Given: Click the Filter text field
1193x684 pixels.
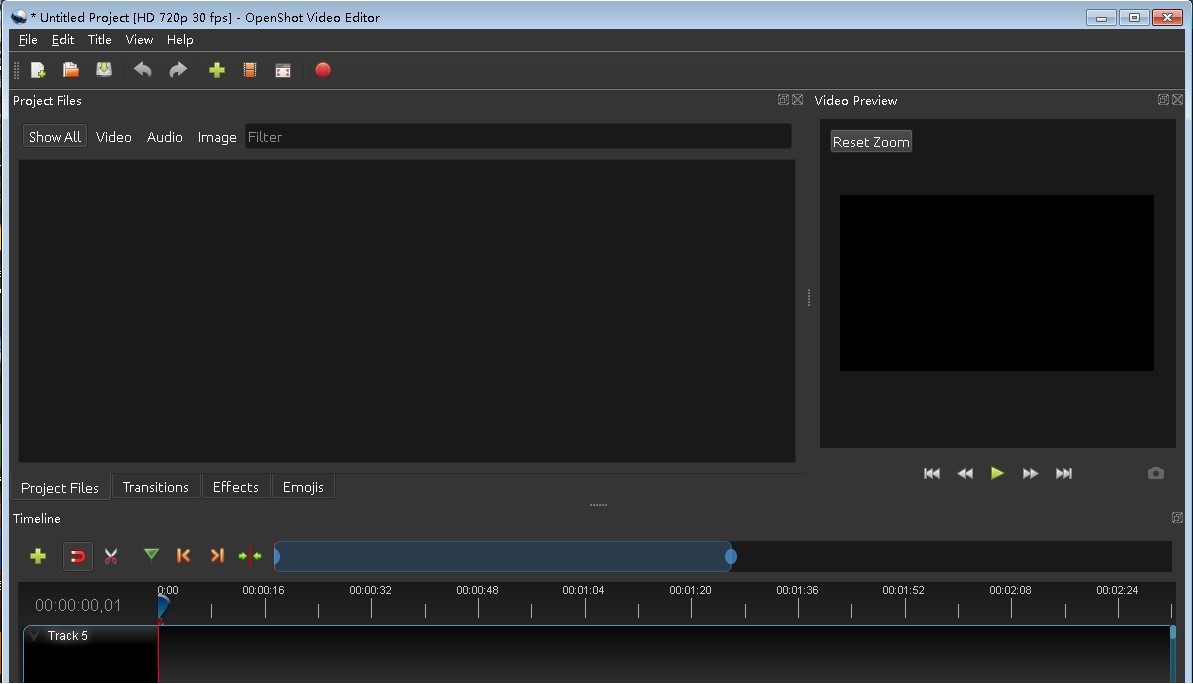Looking at the screenshot, I should click(x=518, y=137).
